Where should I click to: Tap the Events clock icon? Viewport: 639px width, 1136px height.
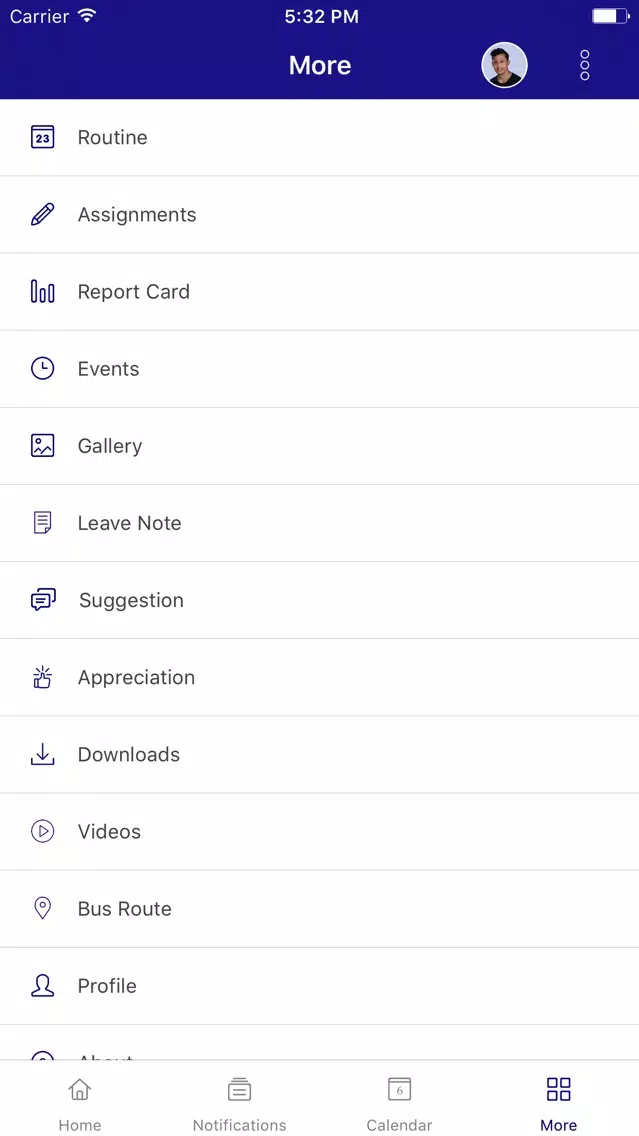tap(42, 368)
